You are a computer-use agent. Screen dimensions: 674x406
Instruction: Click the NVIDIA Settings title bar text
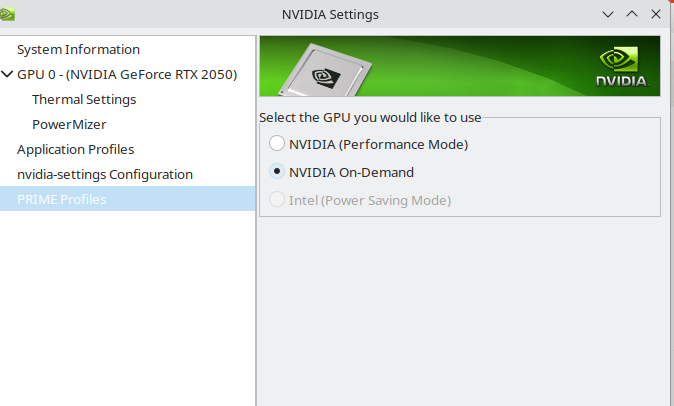330,14
